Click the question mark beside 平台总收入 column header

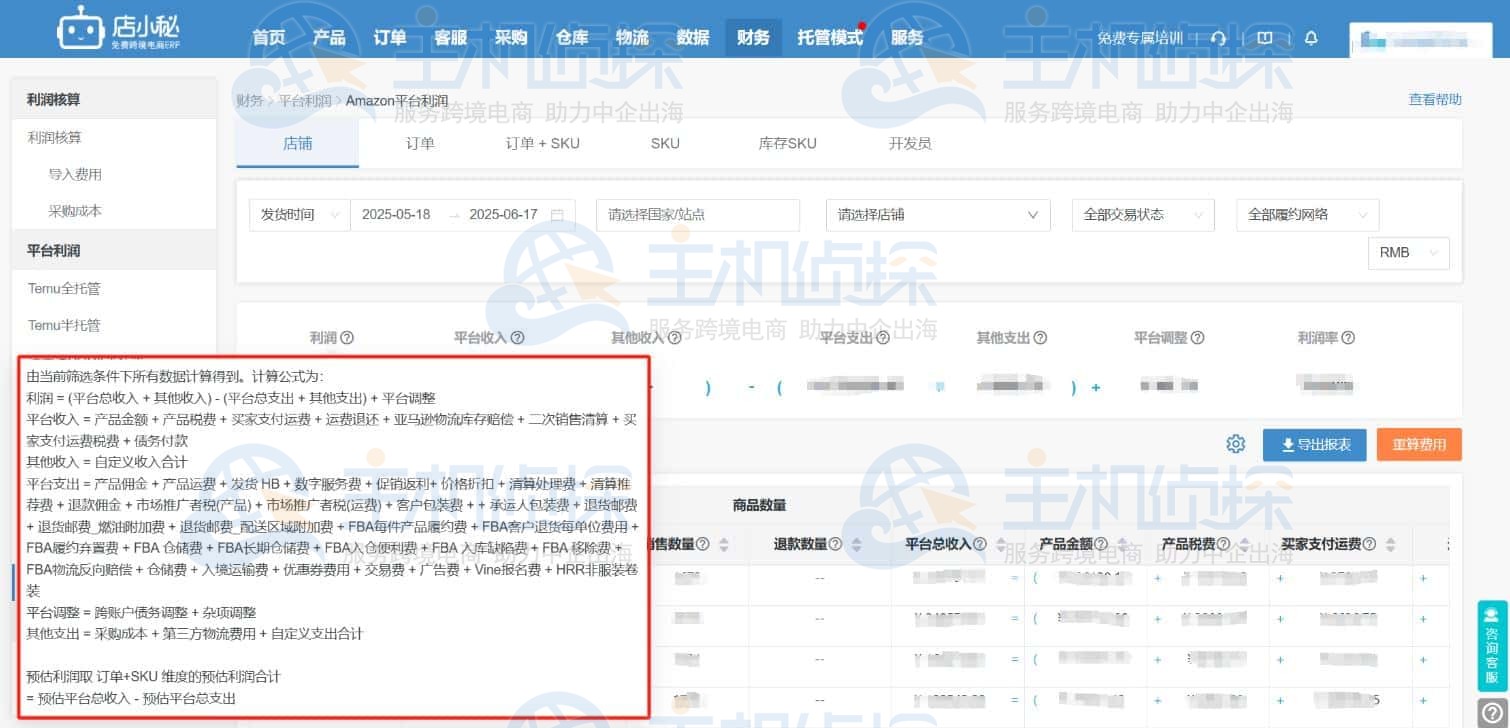pos(980,544)
